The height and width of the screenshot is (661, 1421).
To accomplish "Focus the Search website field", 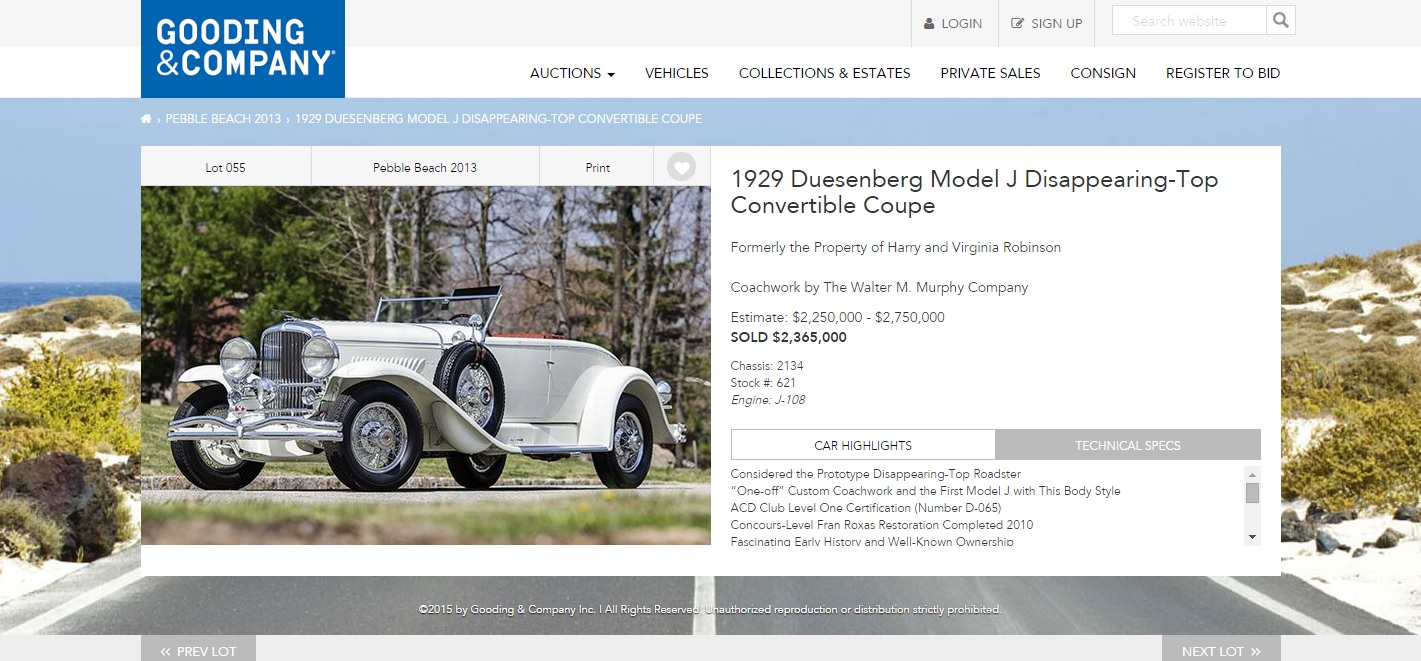I will [x=1189, y=20].
